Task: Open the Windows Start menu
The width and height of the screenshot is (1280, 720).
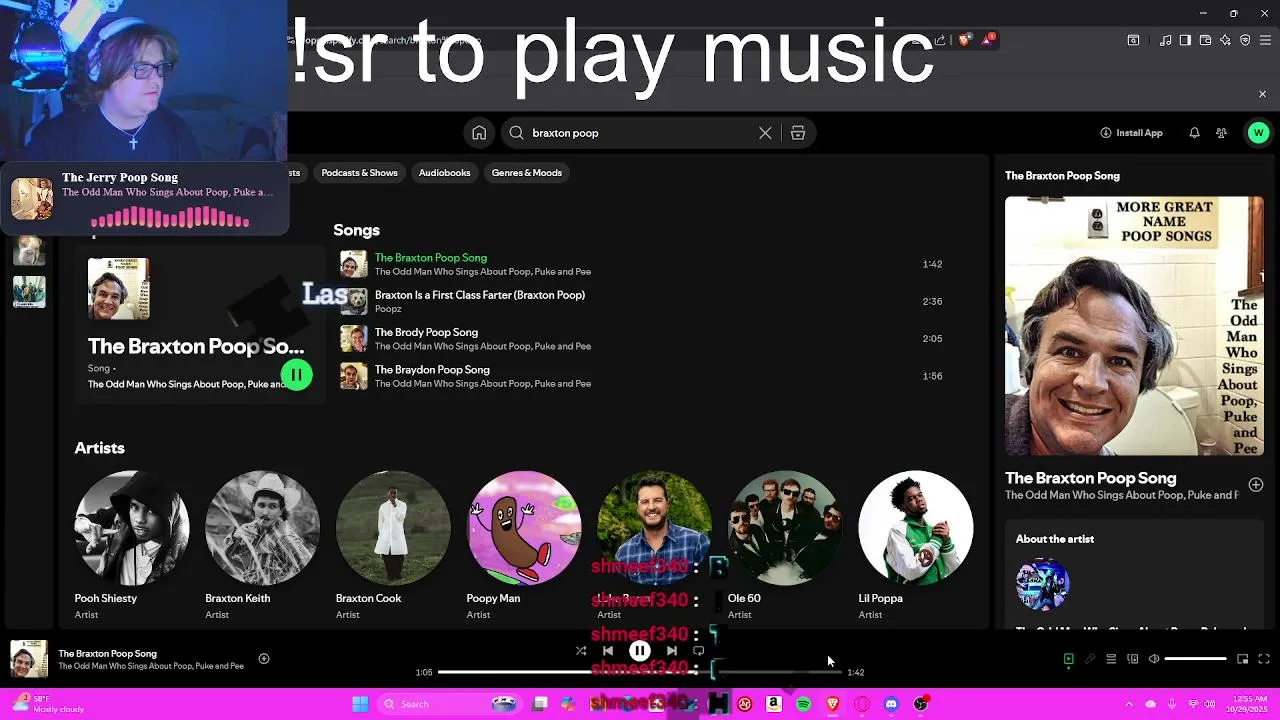Action: (x=360, y=704)
